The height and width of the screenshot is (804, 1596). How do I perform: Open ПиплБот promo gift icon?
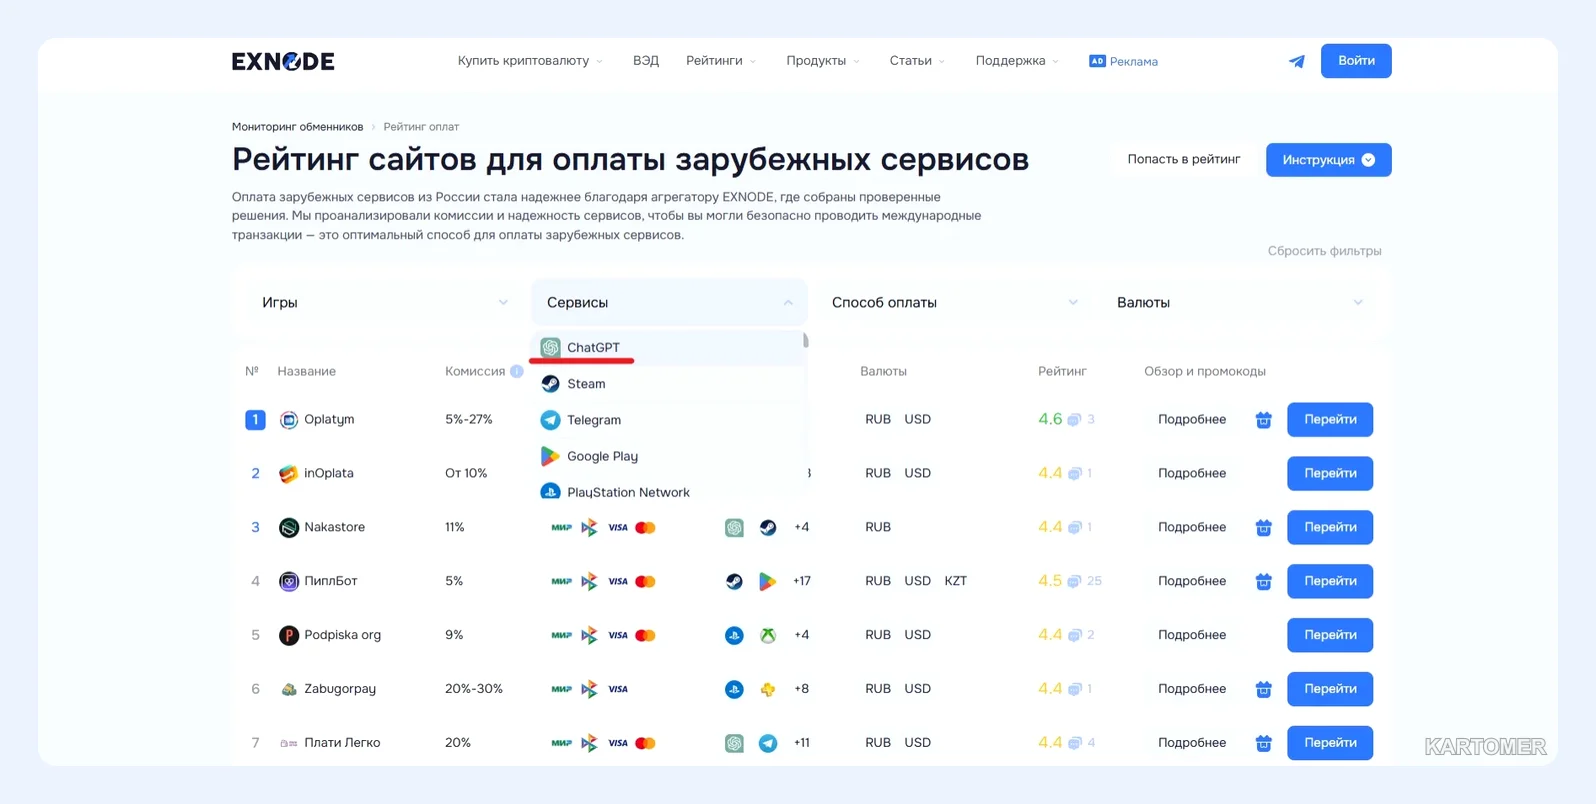coord(1263,581)
